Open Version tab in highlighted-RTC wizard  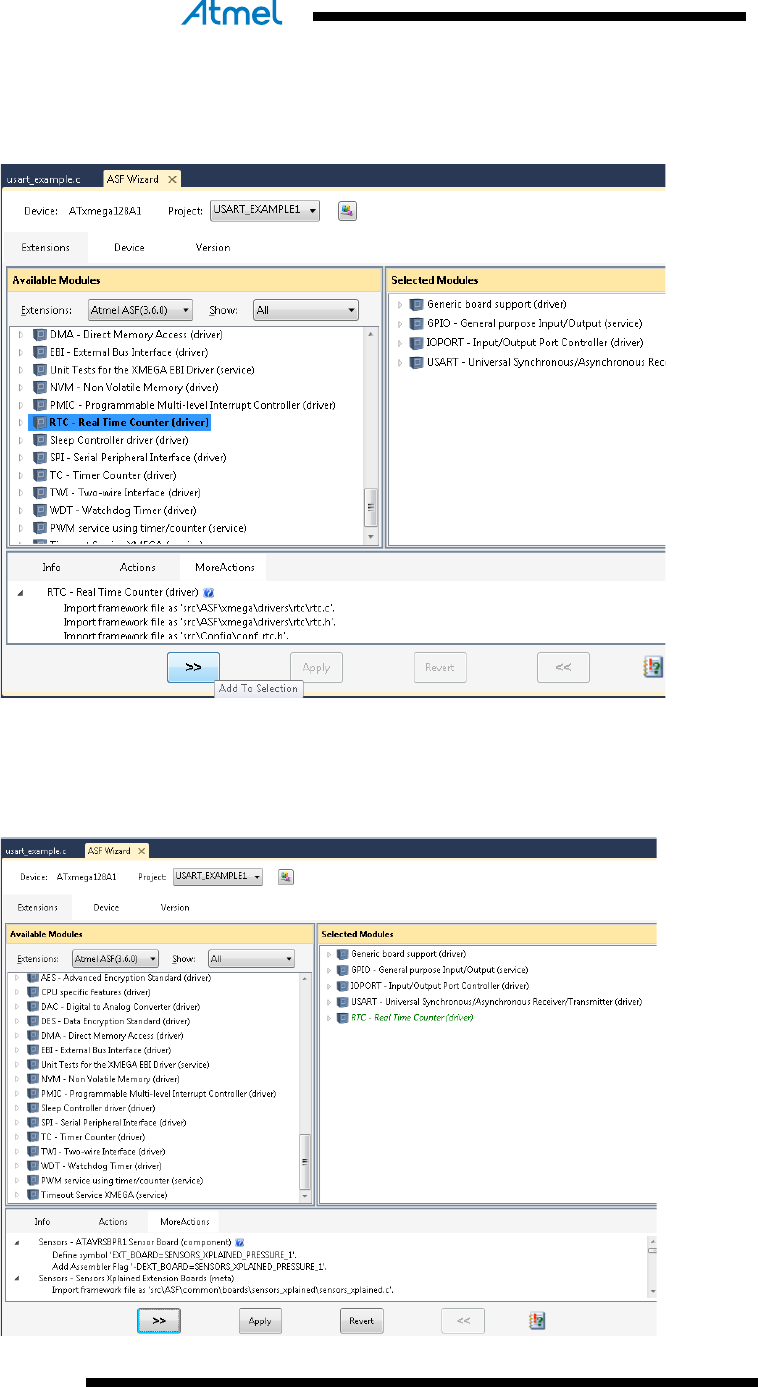click(x=213, y=247)
